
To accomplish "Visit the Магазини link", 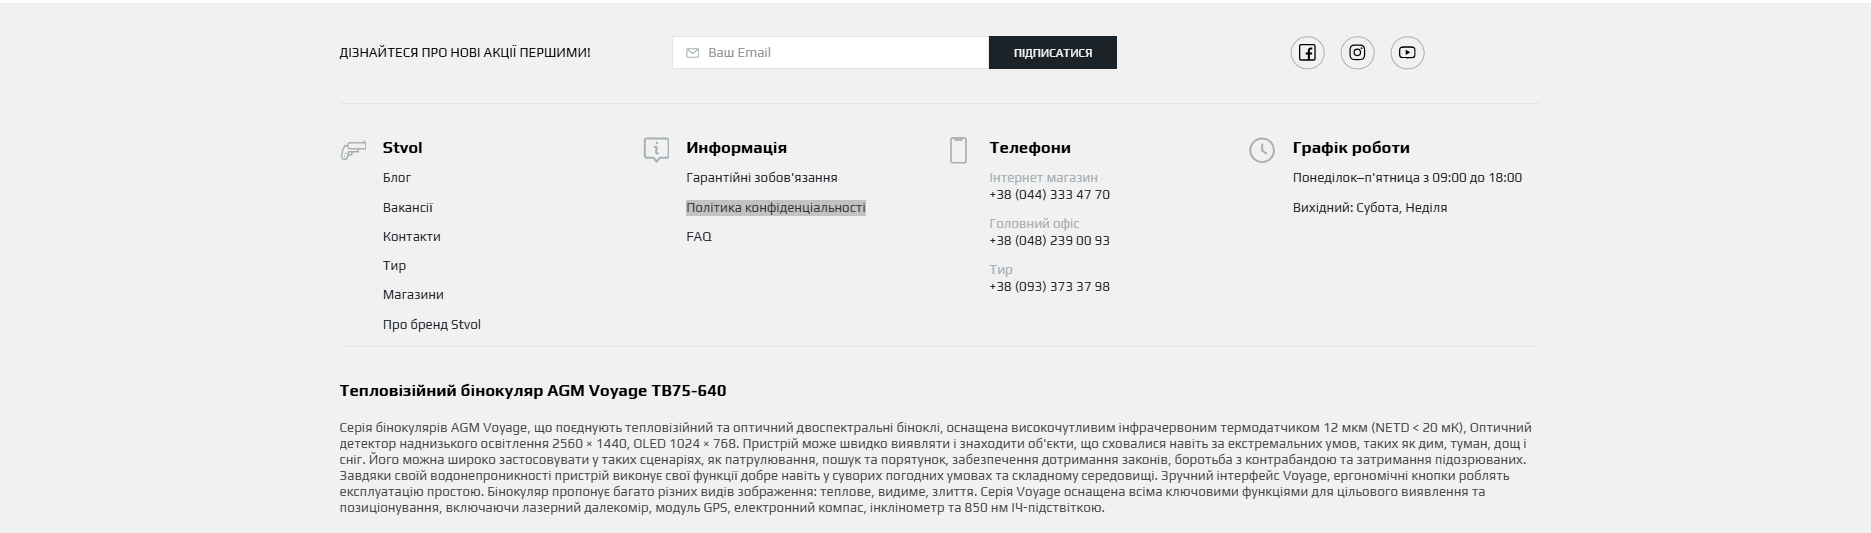I will (x=413, y=295).
